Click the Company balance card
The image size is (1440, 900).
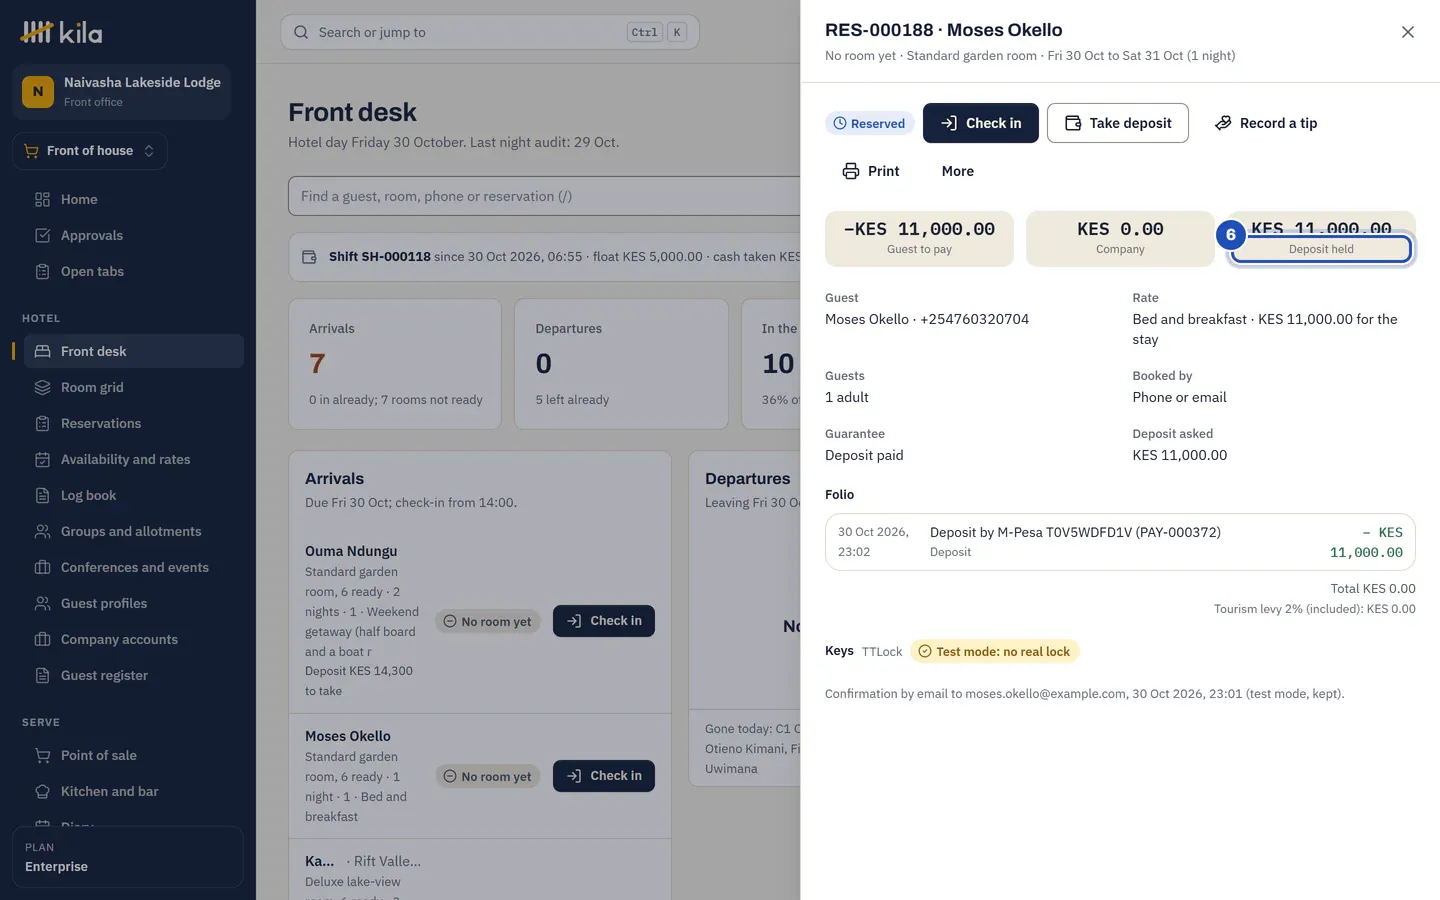[x=1120, y=239]
